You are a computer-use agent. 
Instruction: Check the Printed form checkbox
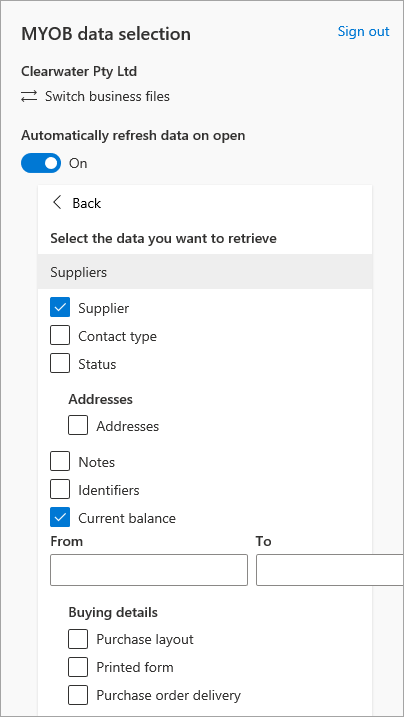pos(78,667)
